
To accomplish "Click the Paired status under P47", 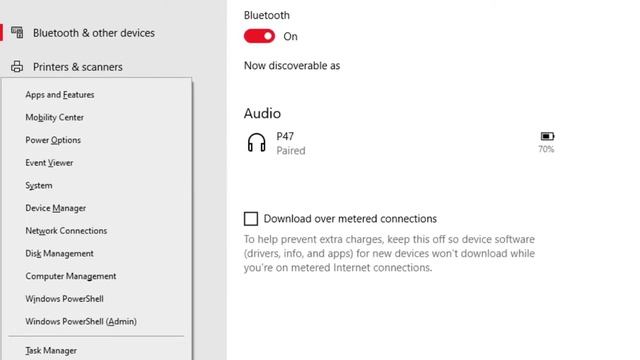I will [291, 151].
